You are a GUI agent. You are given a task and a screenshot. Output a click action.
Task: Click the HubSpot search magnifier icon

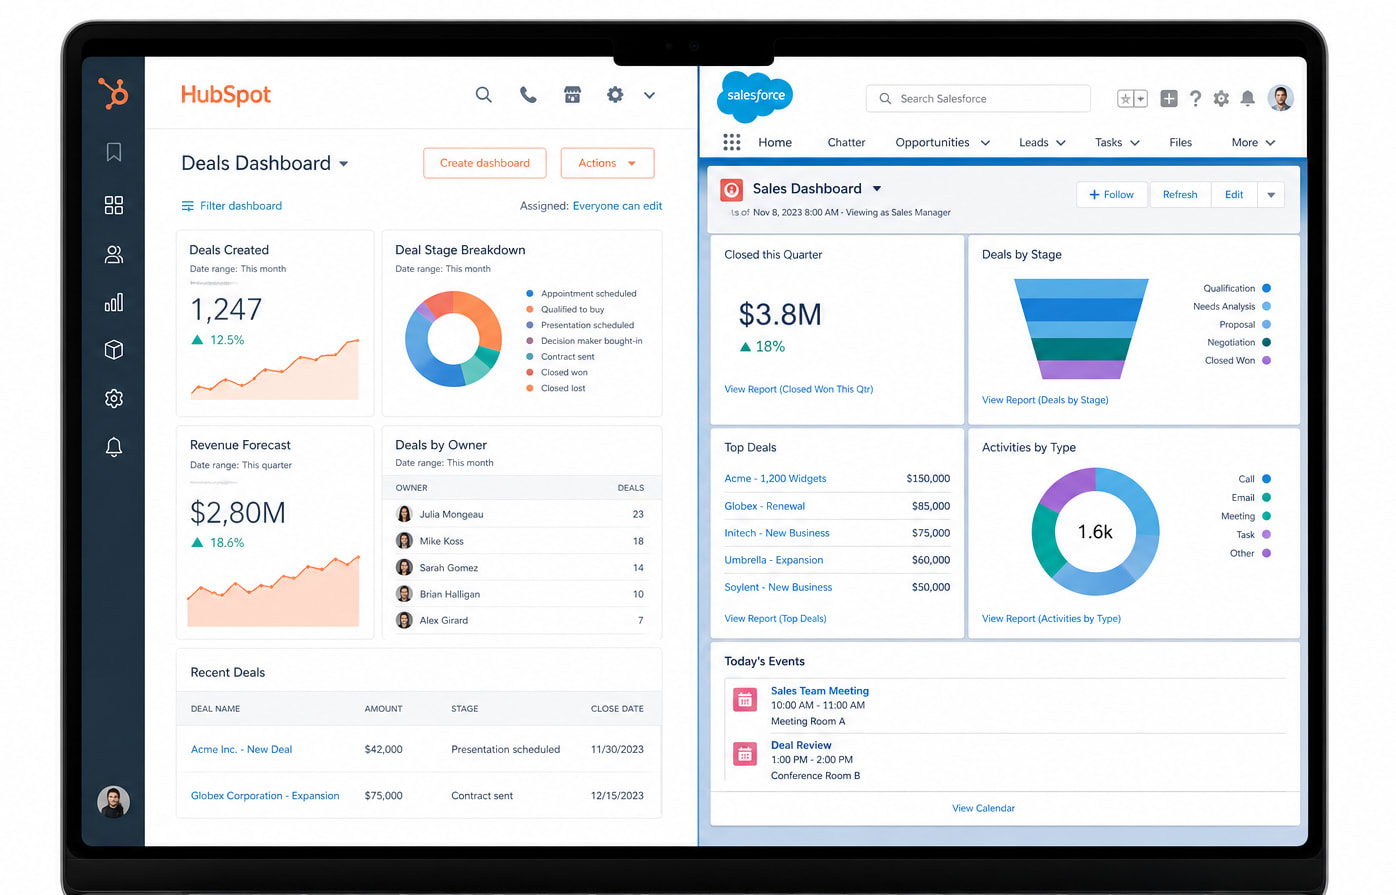coord(484,95)
